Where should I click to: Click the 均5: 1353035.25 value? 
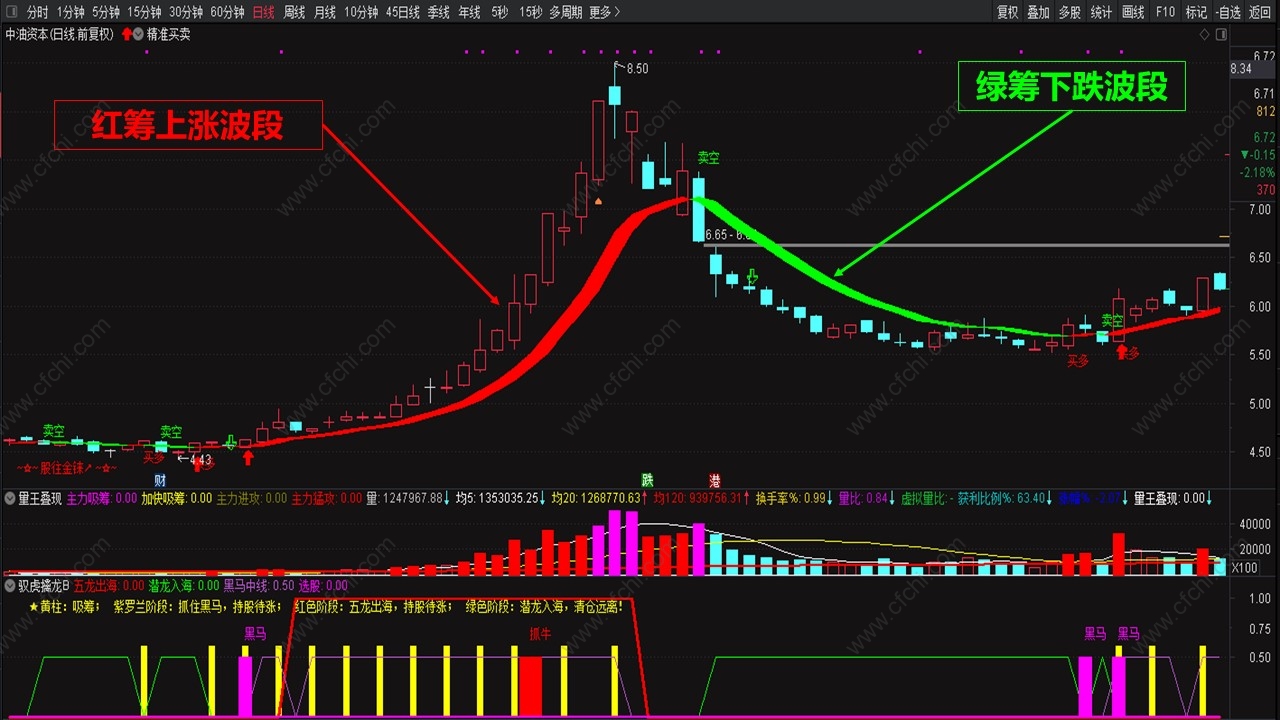coord(497,497)
